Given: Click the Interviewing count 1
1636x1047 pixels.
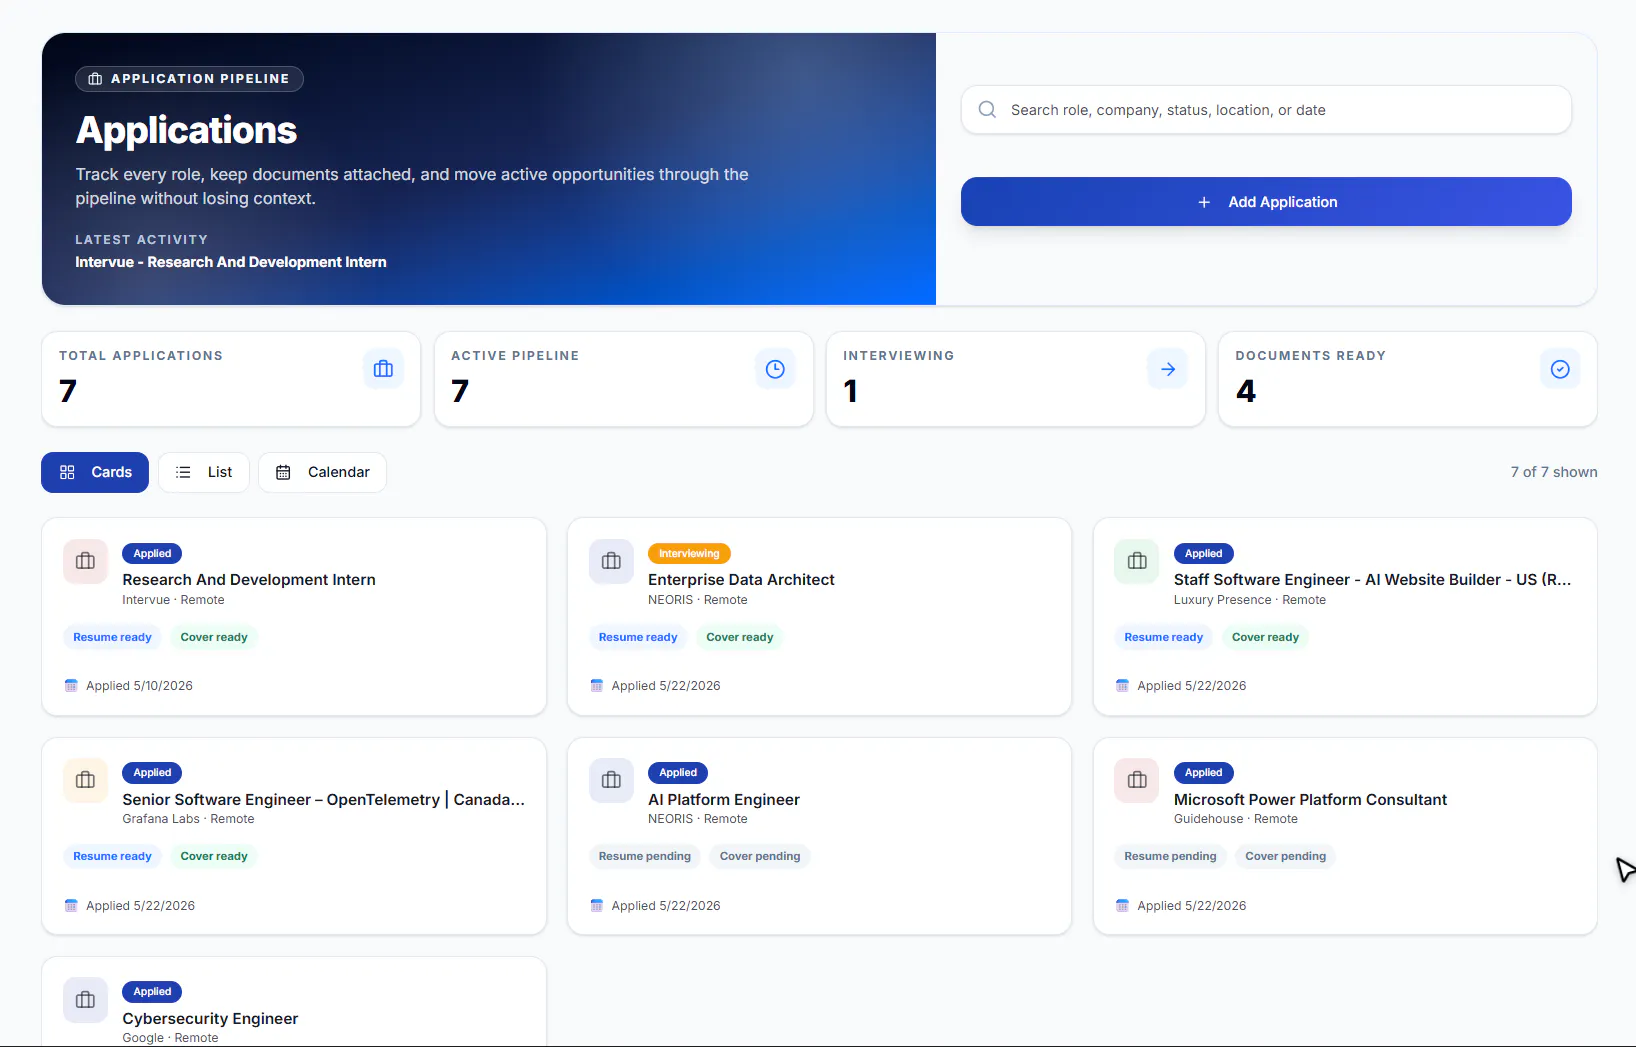Looking at the screenshot, I should coord(851,391).
